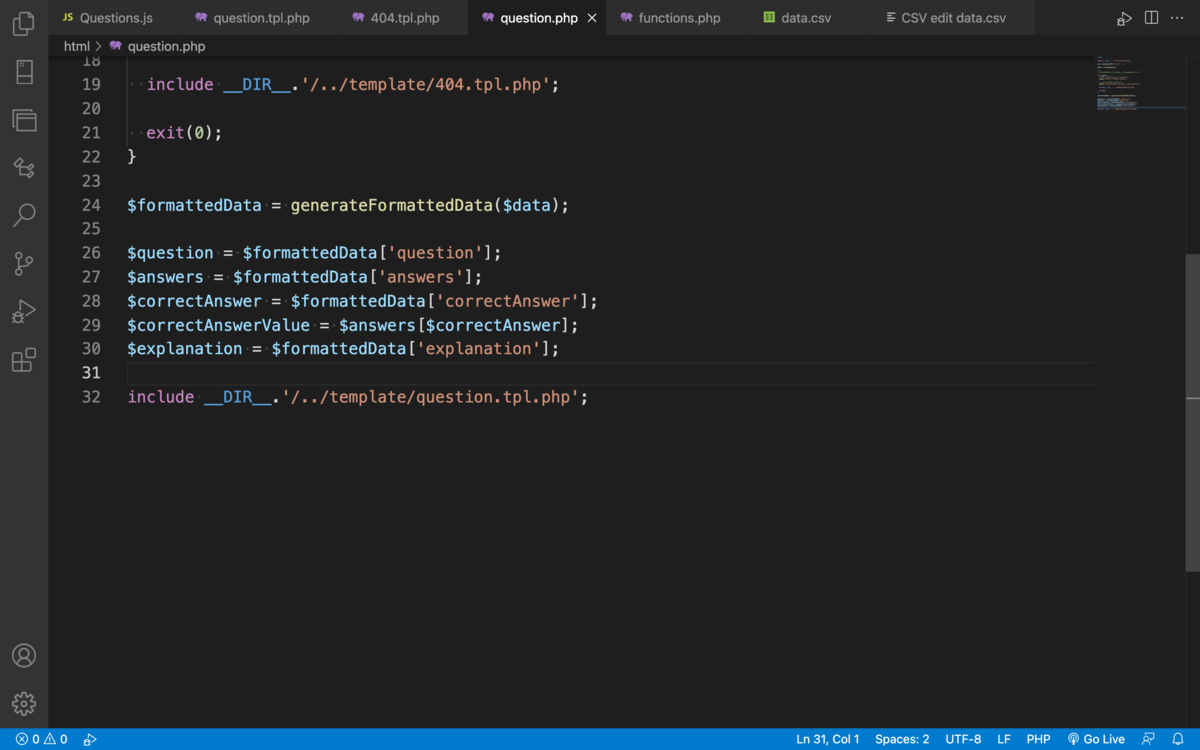Image resolution: width=1200 pixels, height=750 pixels.
Task: Click '/../template/404.tpl.php' string on line 19
Action: click(425, 85)
